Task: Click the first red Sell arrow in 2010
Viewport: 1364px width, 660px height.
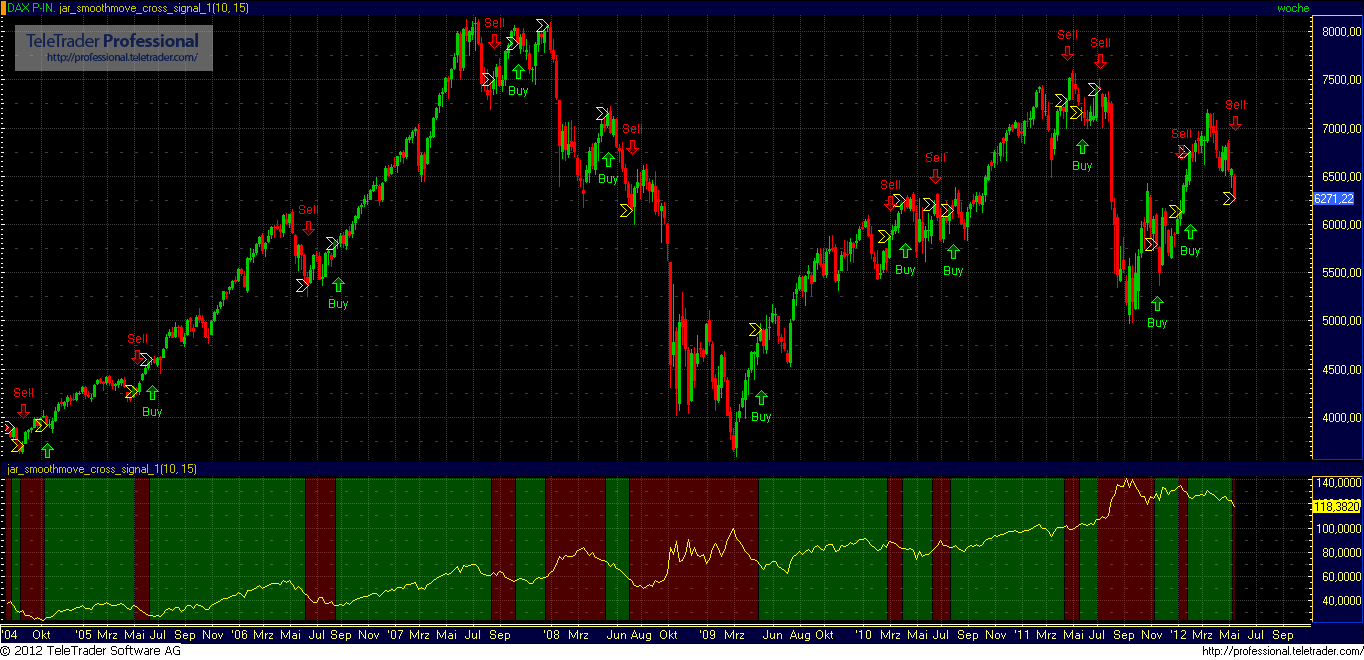Action: [x=890, y=202]
